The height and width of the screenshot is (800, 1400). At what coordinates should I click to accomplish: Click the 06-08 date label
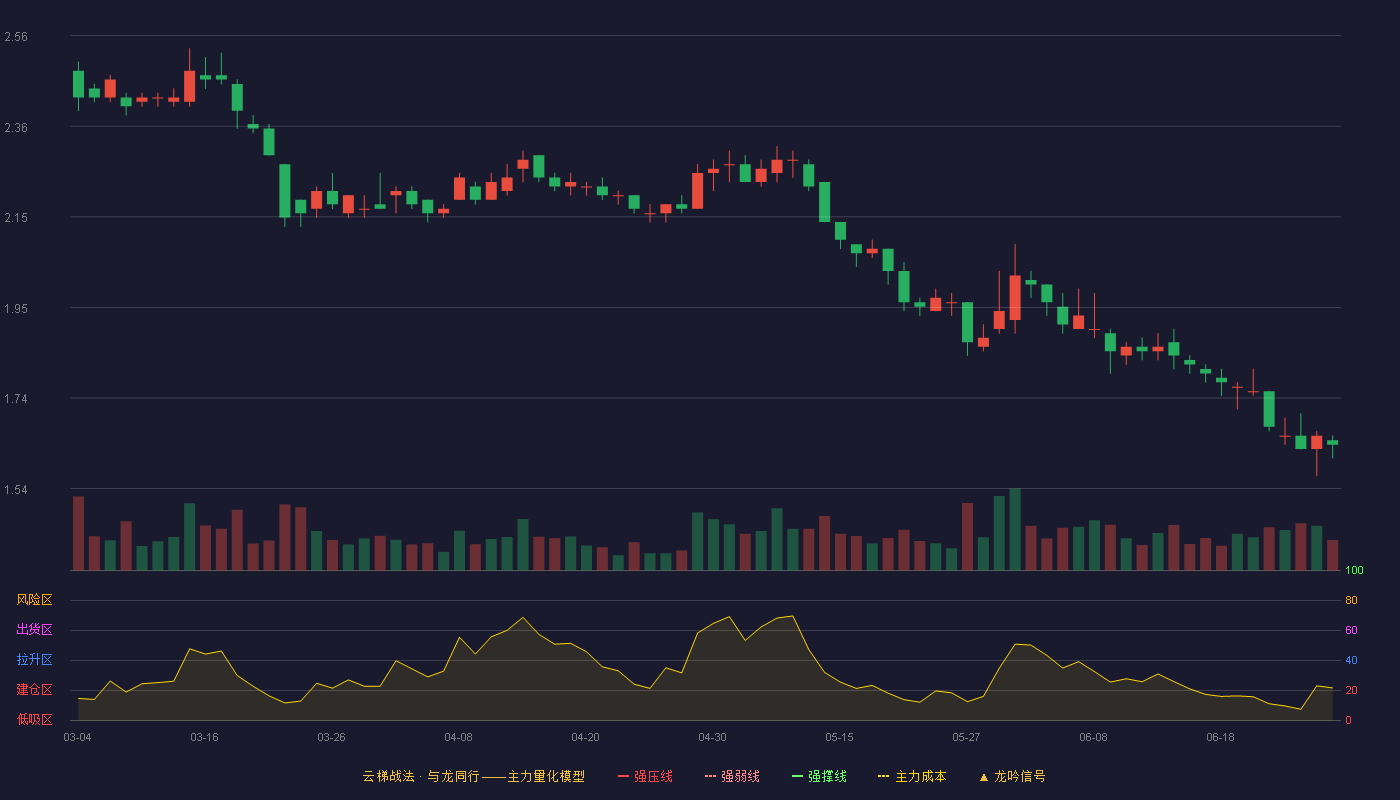coord(1093,737)
